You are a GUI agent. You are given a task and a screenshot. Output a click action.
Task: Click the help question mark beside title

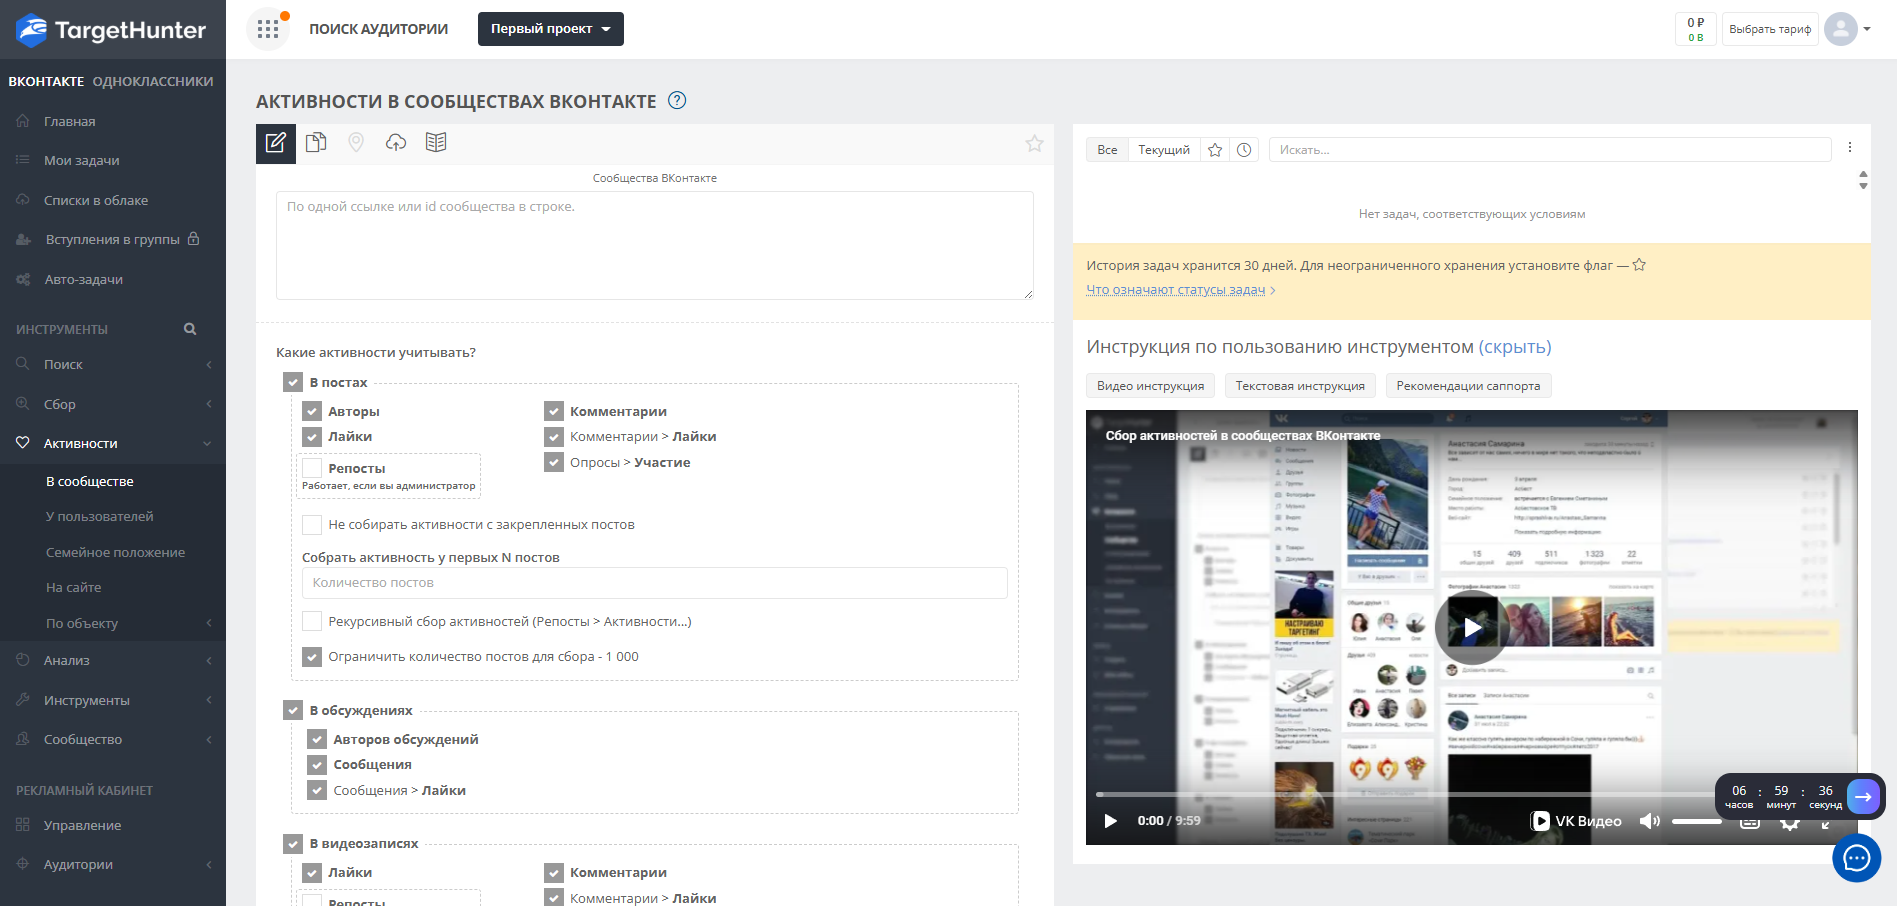[x=677, y=100]
